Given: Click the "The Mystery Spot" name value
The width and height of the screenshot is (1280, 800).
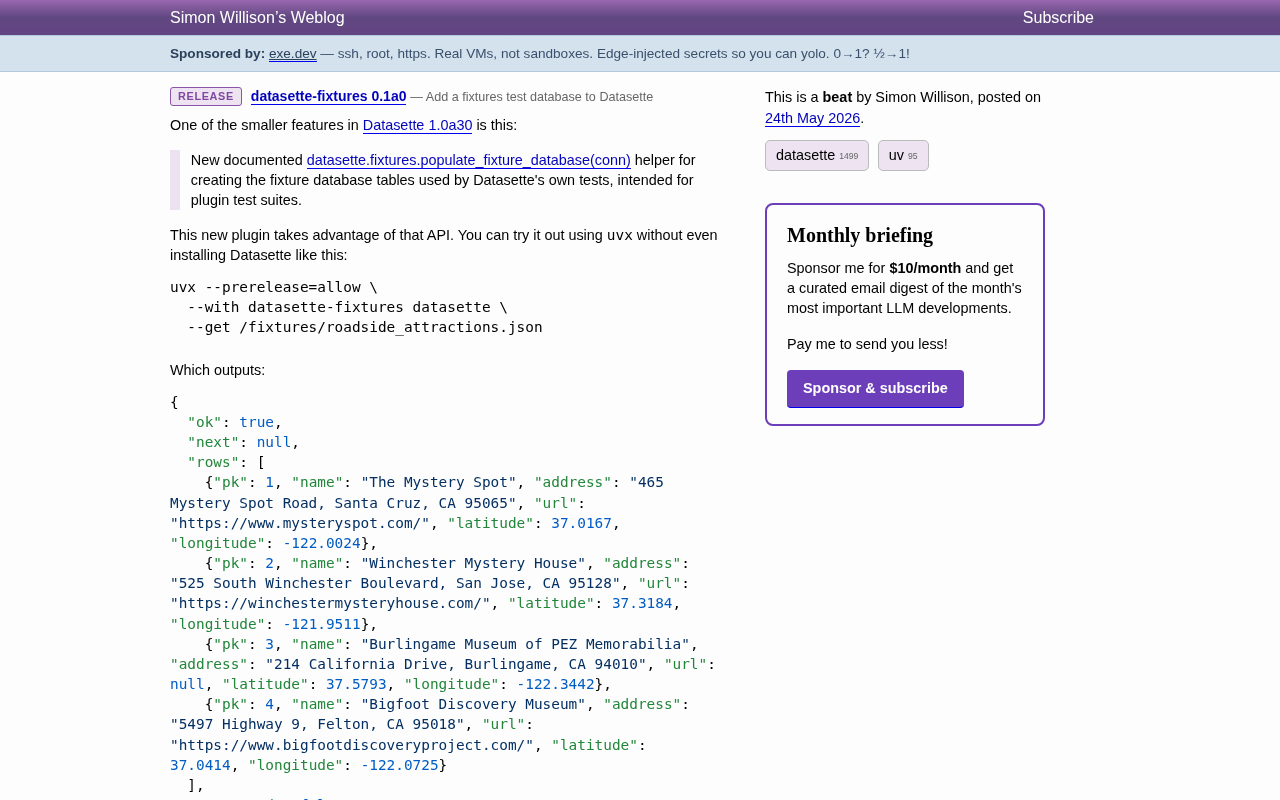Looking at the screenshot, I should point(438,482).
